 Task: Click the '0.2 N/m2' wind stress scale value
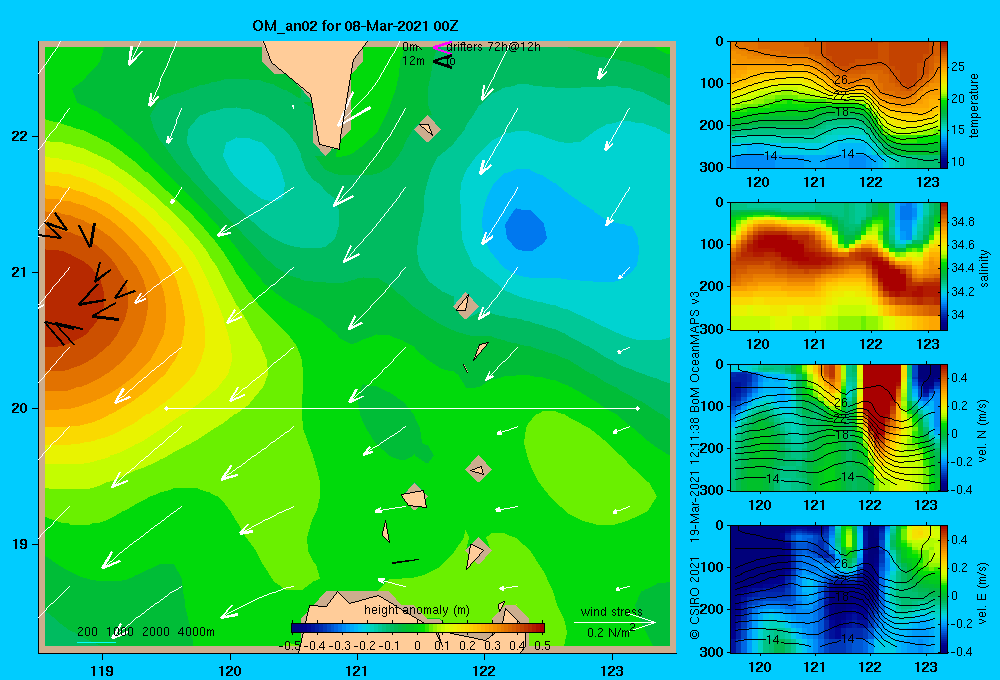click(x=611, y=632)
